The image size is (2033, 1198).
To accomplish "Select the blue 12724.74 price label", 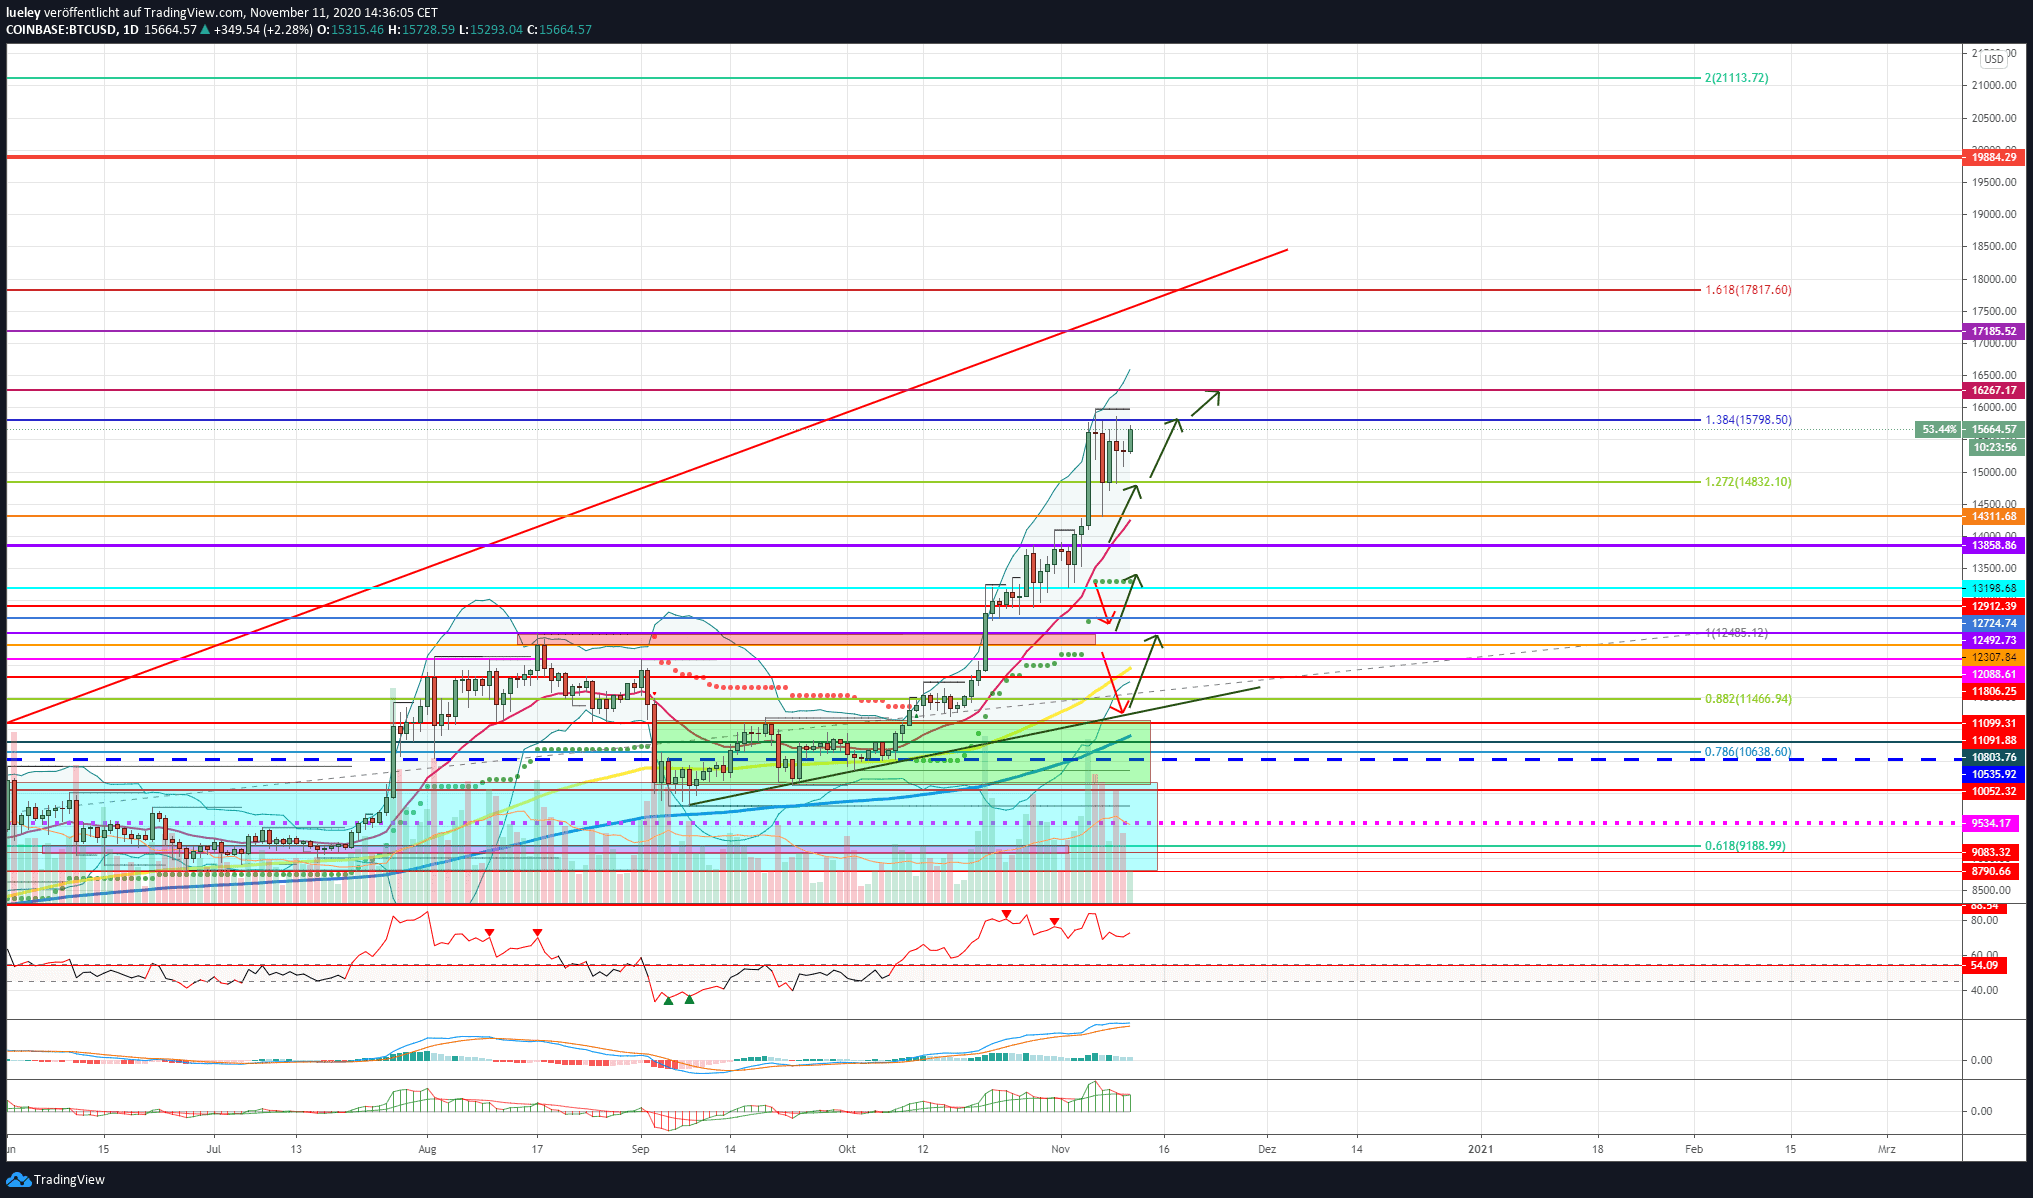I will pos(1994,623).
